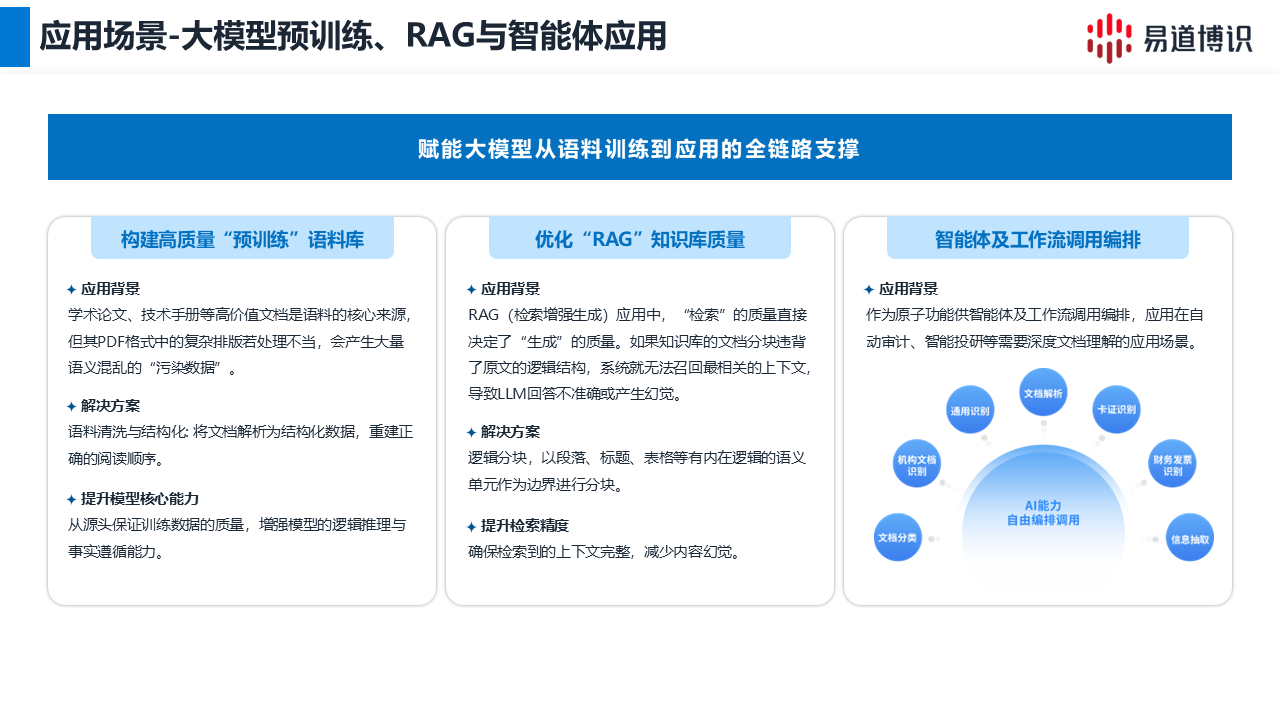Click the 易道博识 logo

(x=1169, y=38)
